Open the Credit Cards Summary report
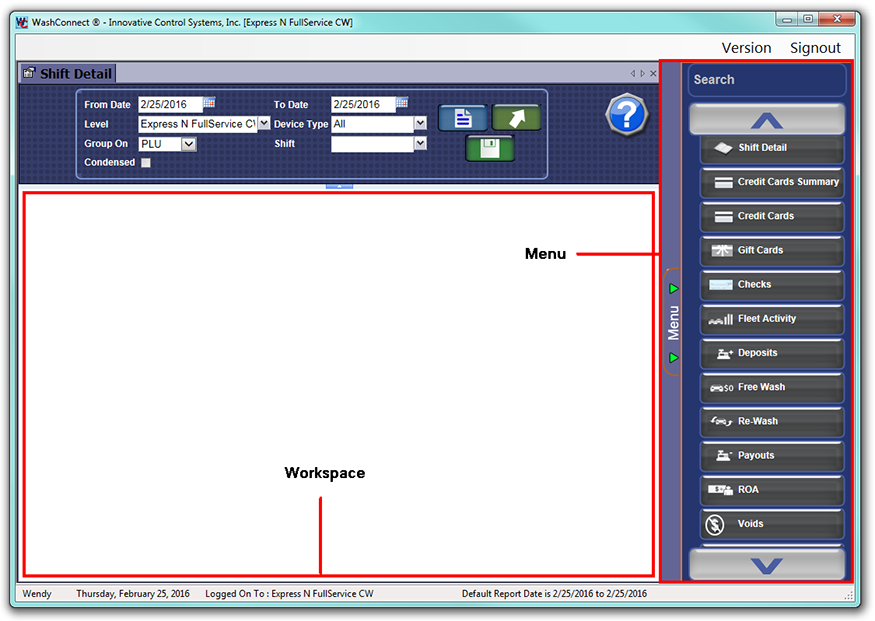Viewport: 875px width, 621px height. click(772, 182)
